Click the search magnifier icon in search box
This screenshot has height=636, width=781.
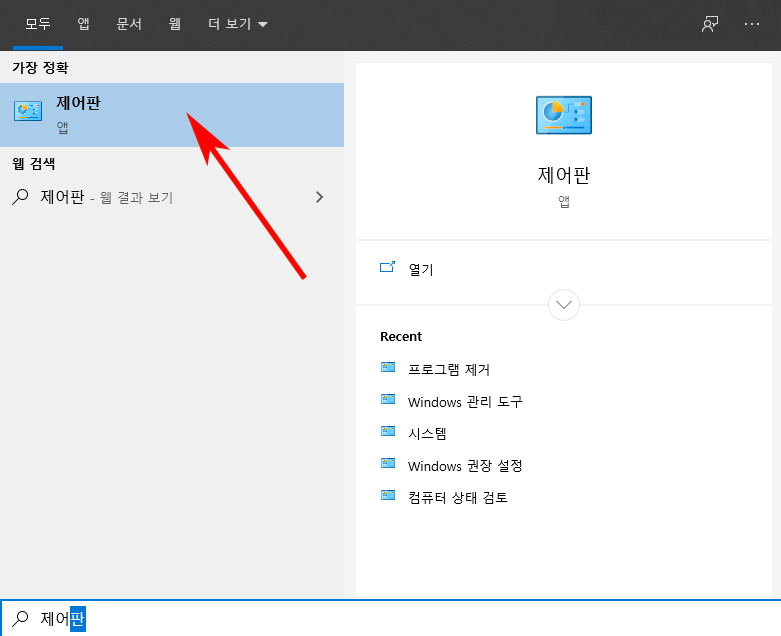click(20, 618)
